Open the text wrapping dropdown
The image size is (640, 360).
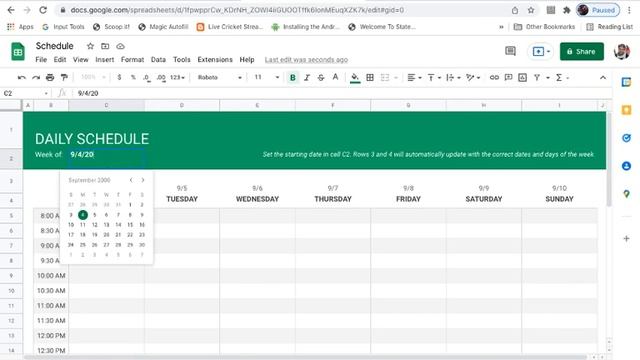[x=453, y=77]
